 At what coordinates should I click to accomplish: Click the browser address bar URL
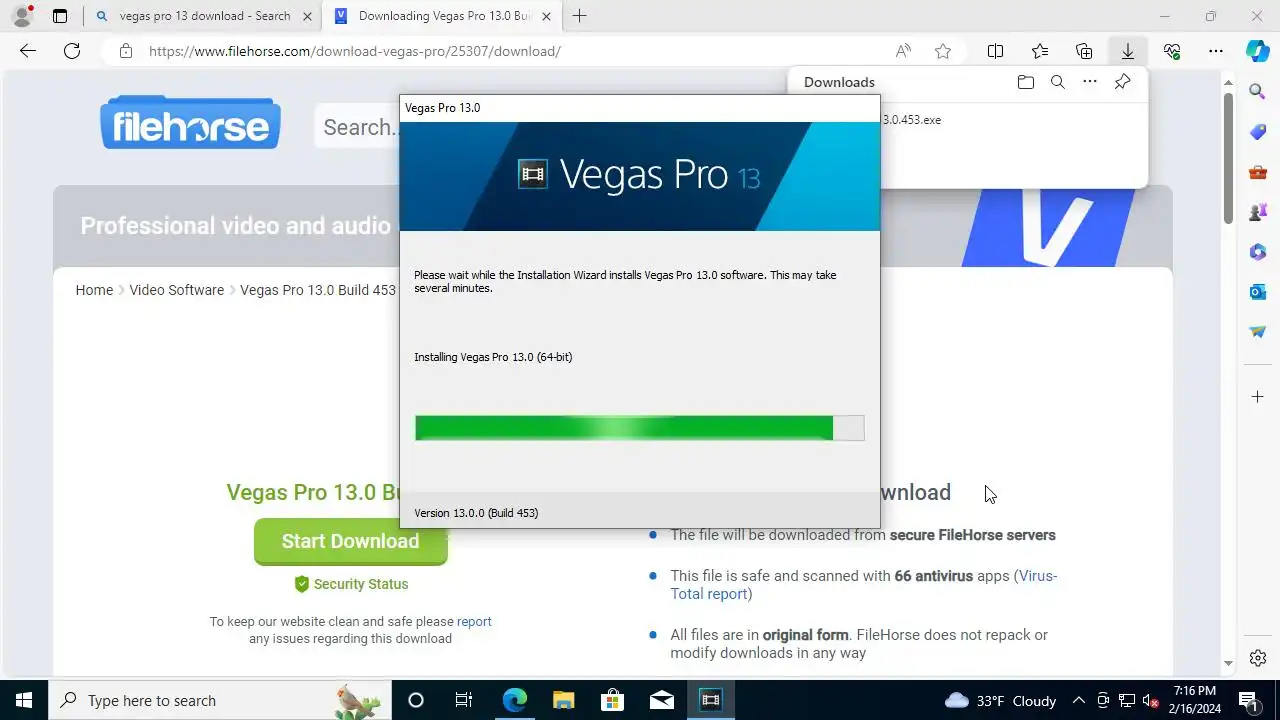[x=355, y=51]
